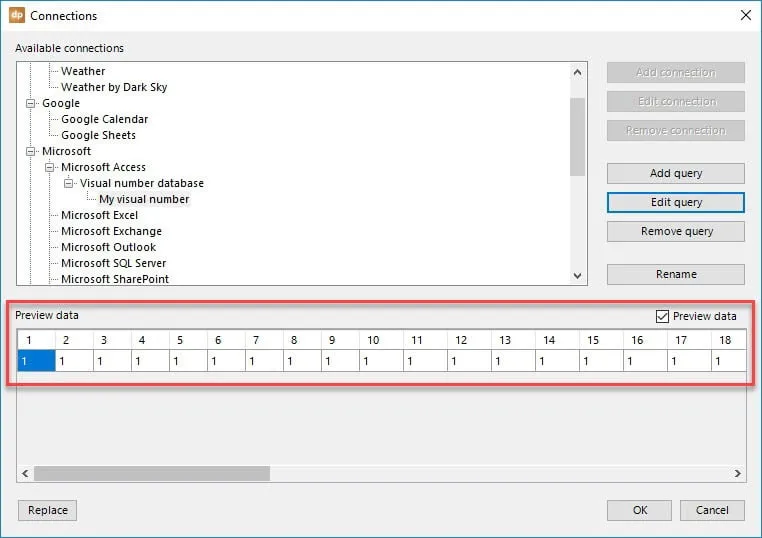Click scroll down arrow of connections list
The width and height of the screenshot is (762, 538).
(577, 276)
